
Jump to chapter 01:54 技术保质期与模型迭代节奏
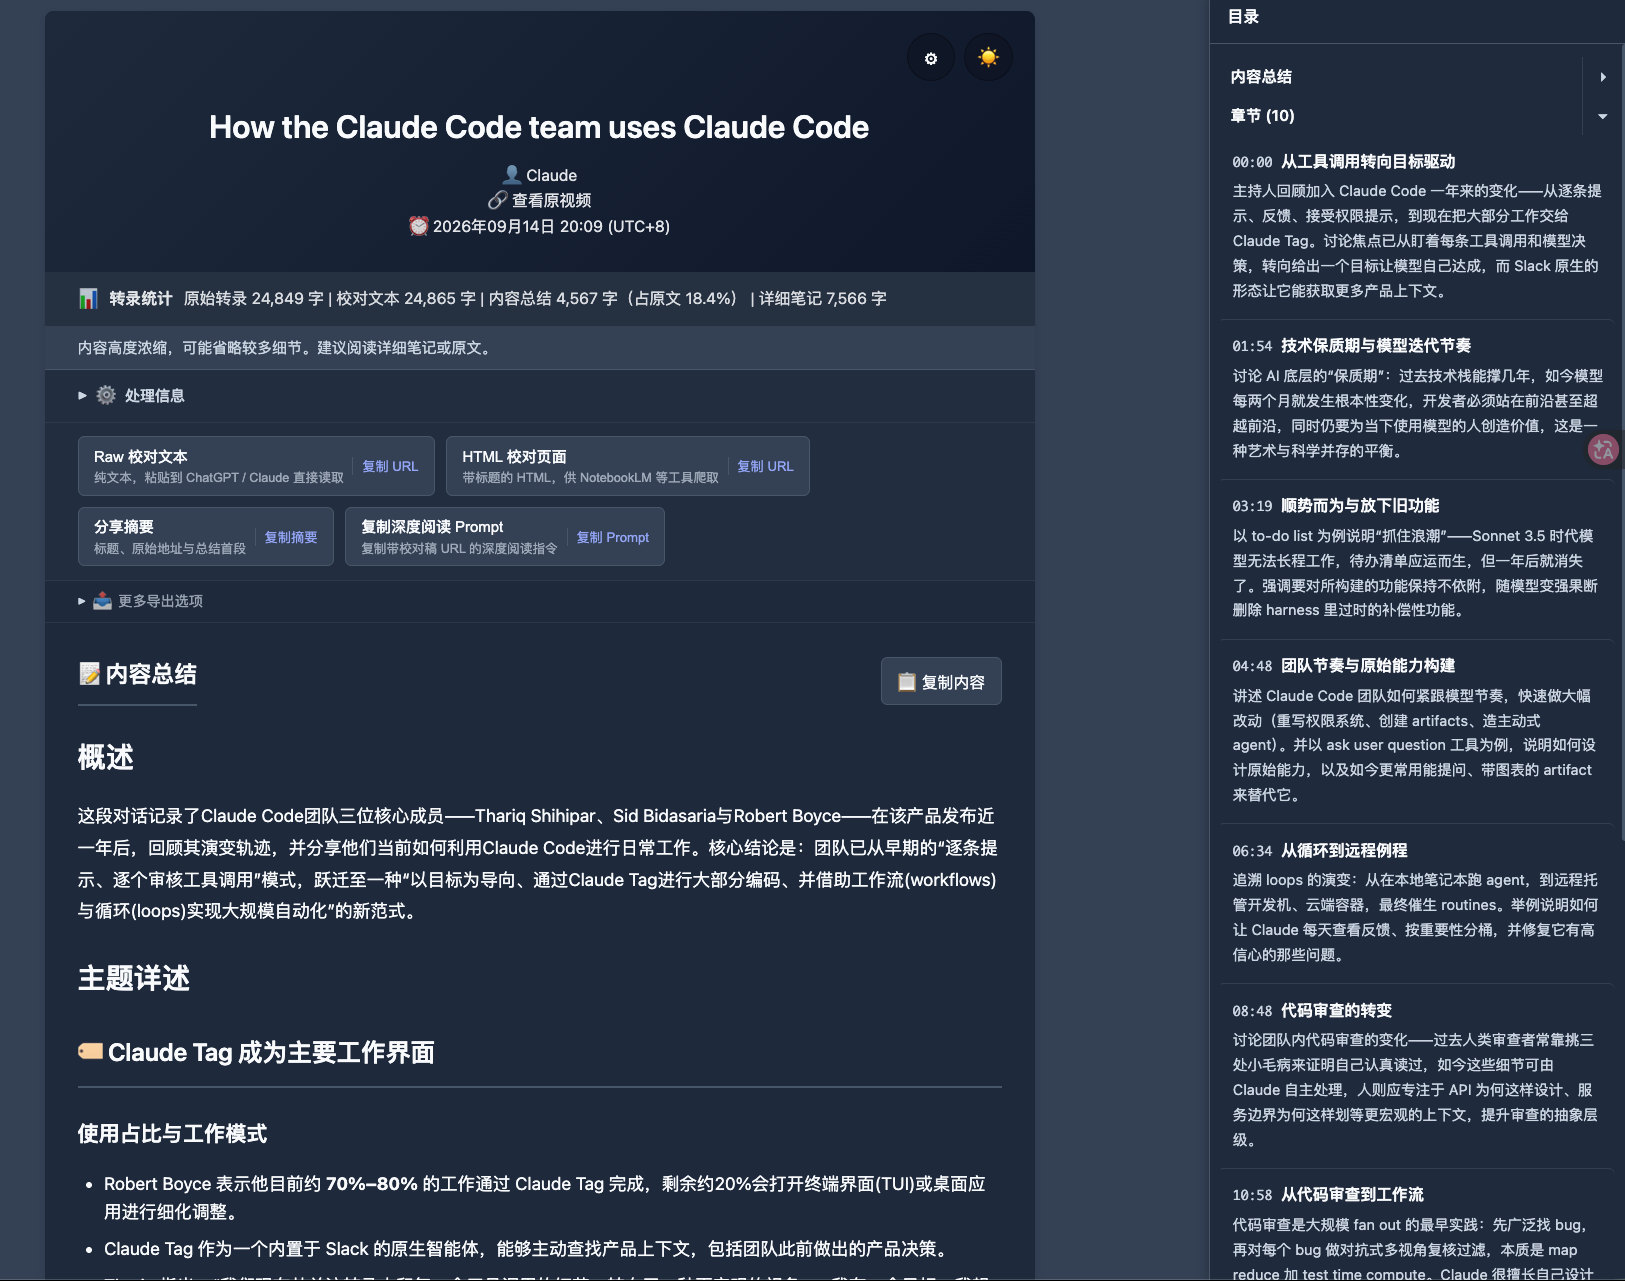coord(1351,346)
